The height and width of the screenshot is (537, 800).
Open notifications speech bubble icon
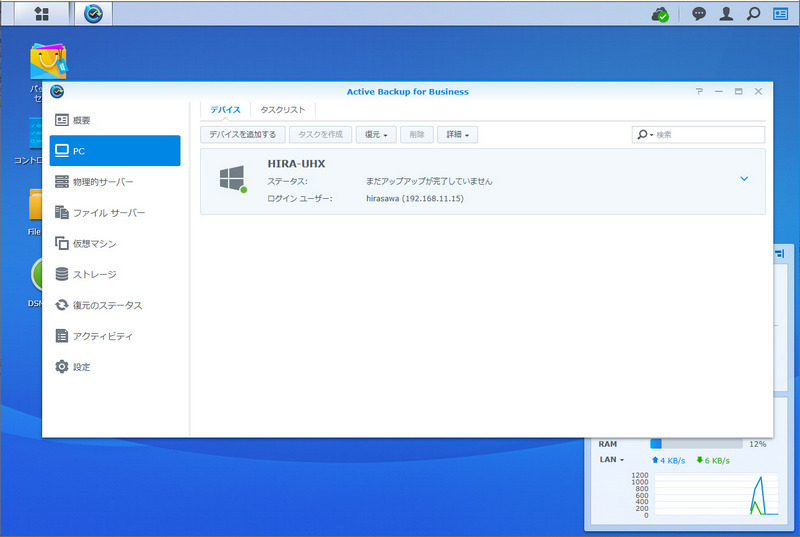point(698,14)
